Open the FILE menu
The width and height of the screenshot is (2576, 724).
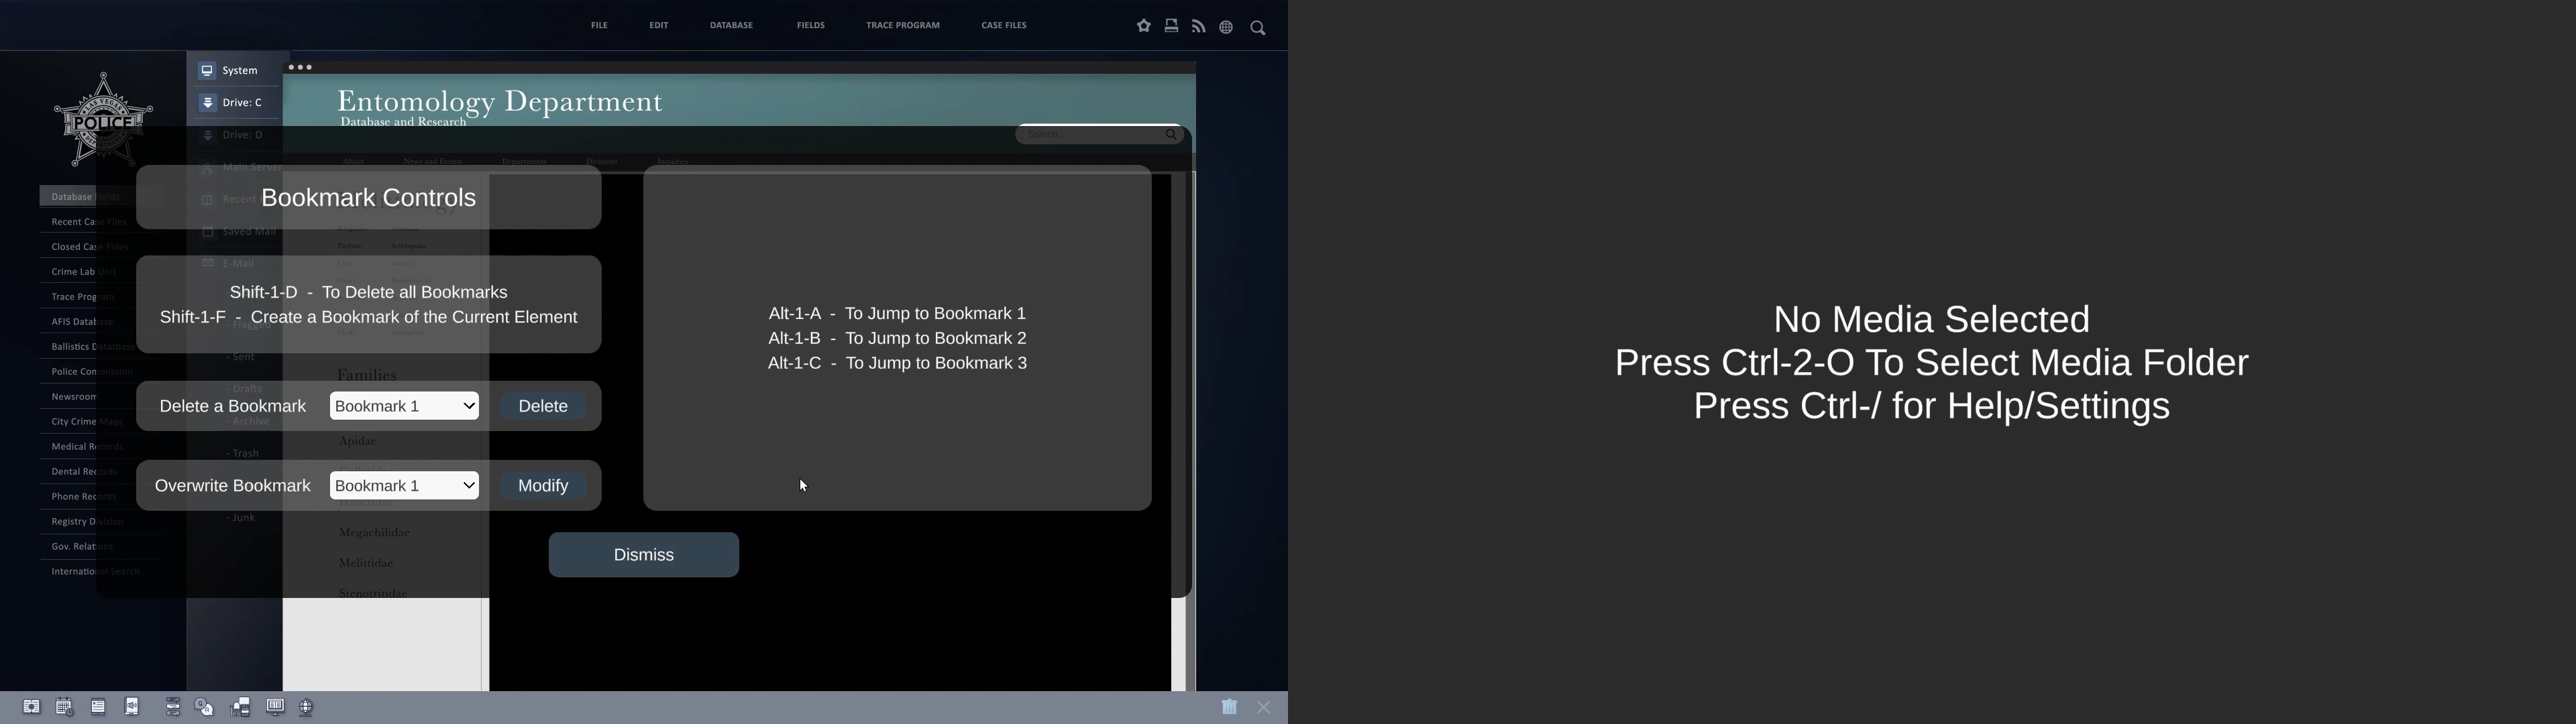coord(599,25)
